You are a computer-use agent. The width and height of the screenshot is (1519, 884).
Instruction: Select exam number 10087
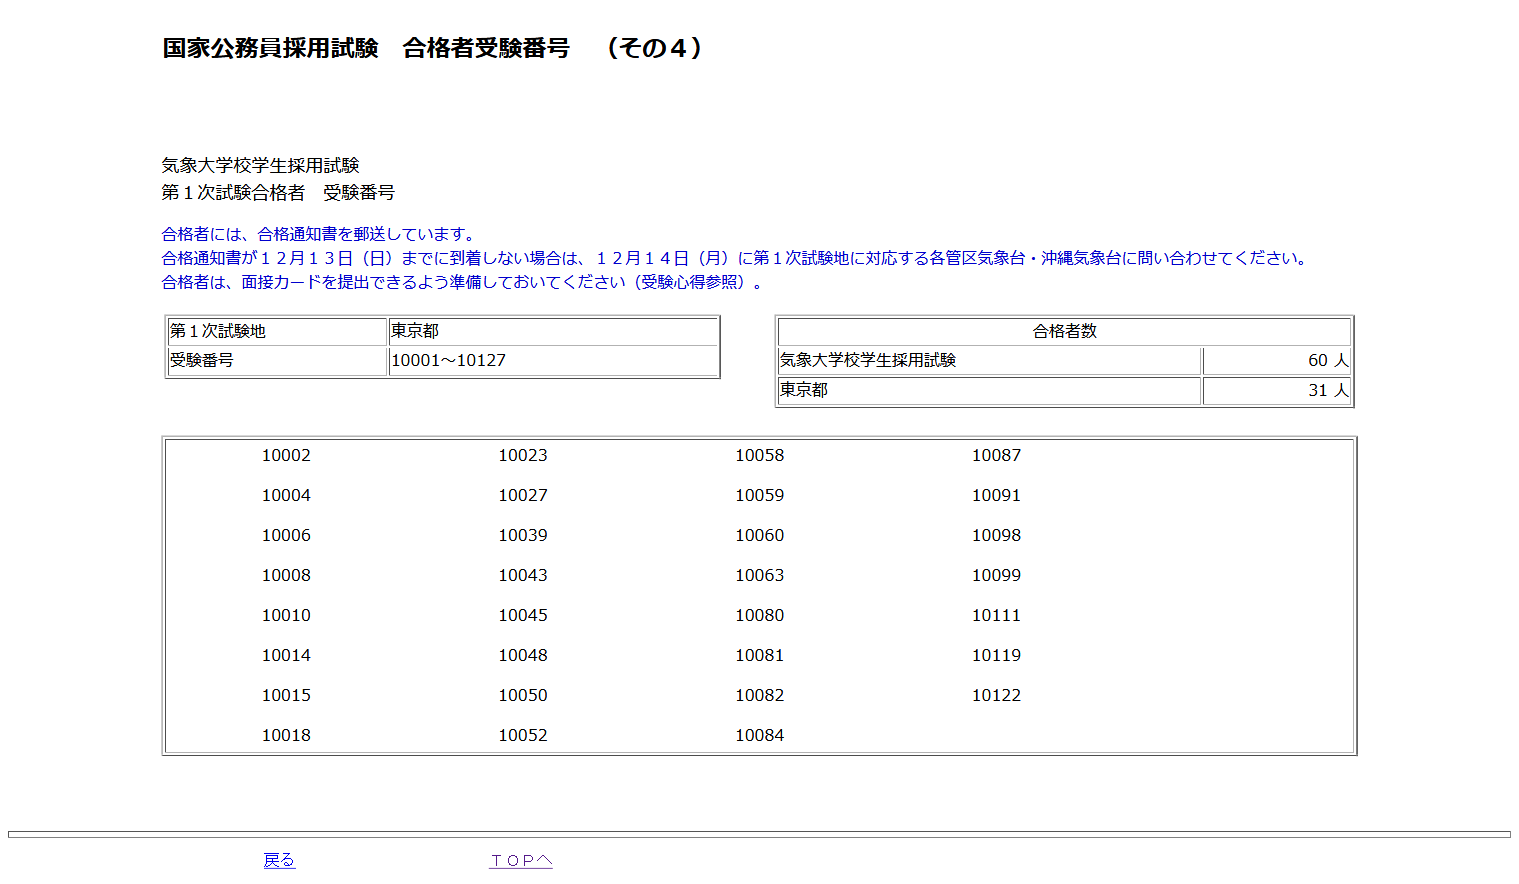coord(996,455)
